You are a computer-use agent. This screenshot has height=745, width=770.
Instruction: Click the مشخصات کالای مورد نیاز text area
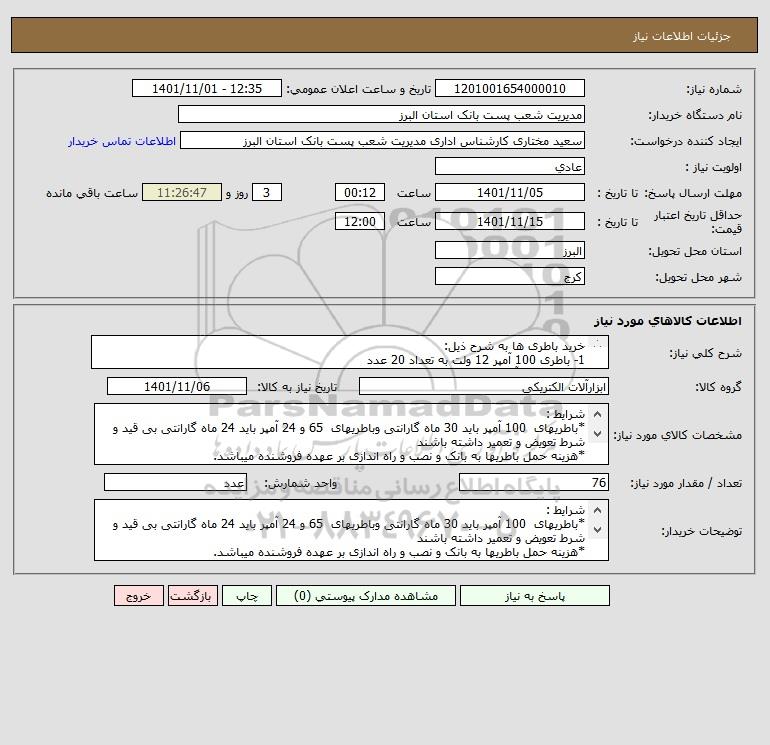tap(351, 434)
